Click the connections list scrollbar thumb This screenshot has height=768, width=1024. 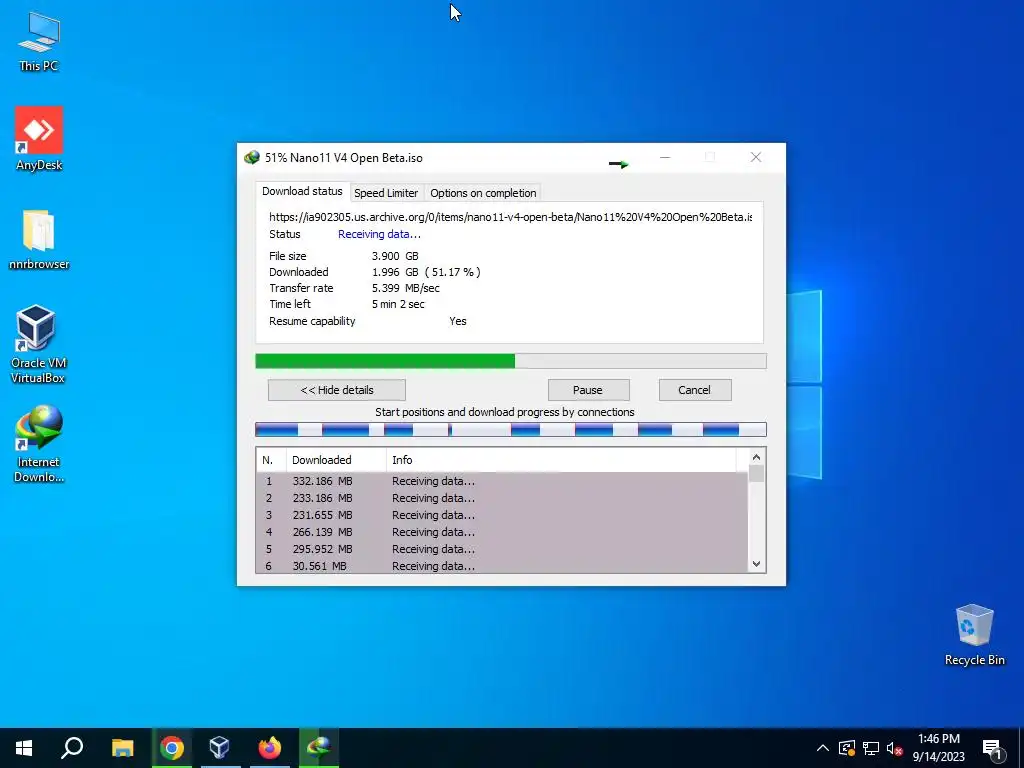point(756,473)
